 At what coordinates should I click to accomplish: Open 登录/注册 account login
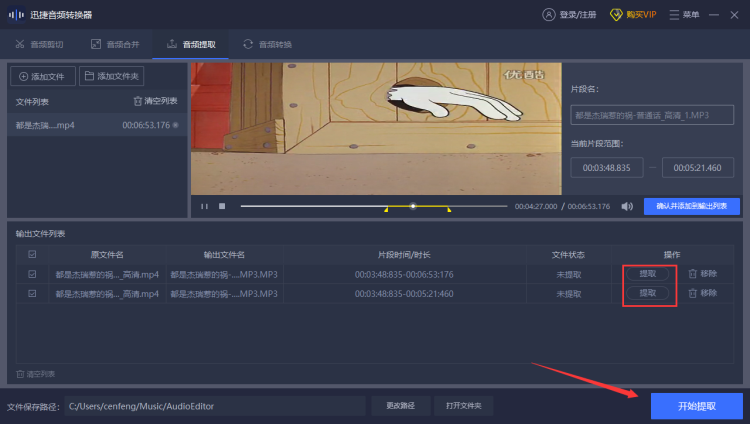click(569, 15)
